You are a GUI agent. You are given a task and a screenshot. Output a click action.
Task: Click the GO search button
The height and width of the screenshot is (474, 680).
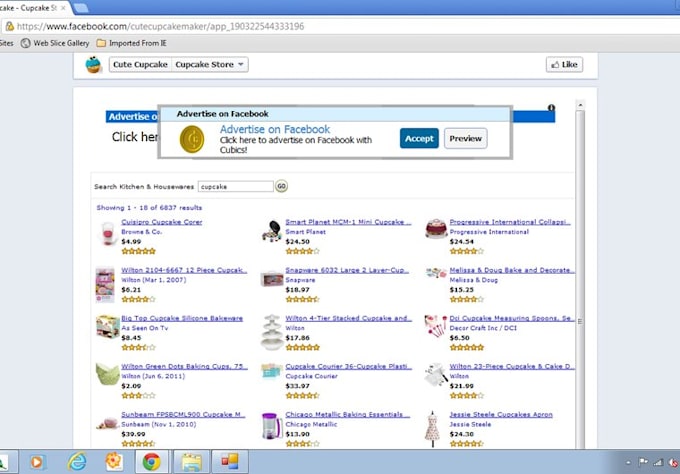click(281, 186)
